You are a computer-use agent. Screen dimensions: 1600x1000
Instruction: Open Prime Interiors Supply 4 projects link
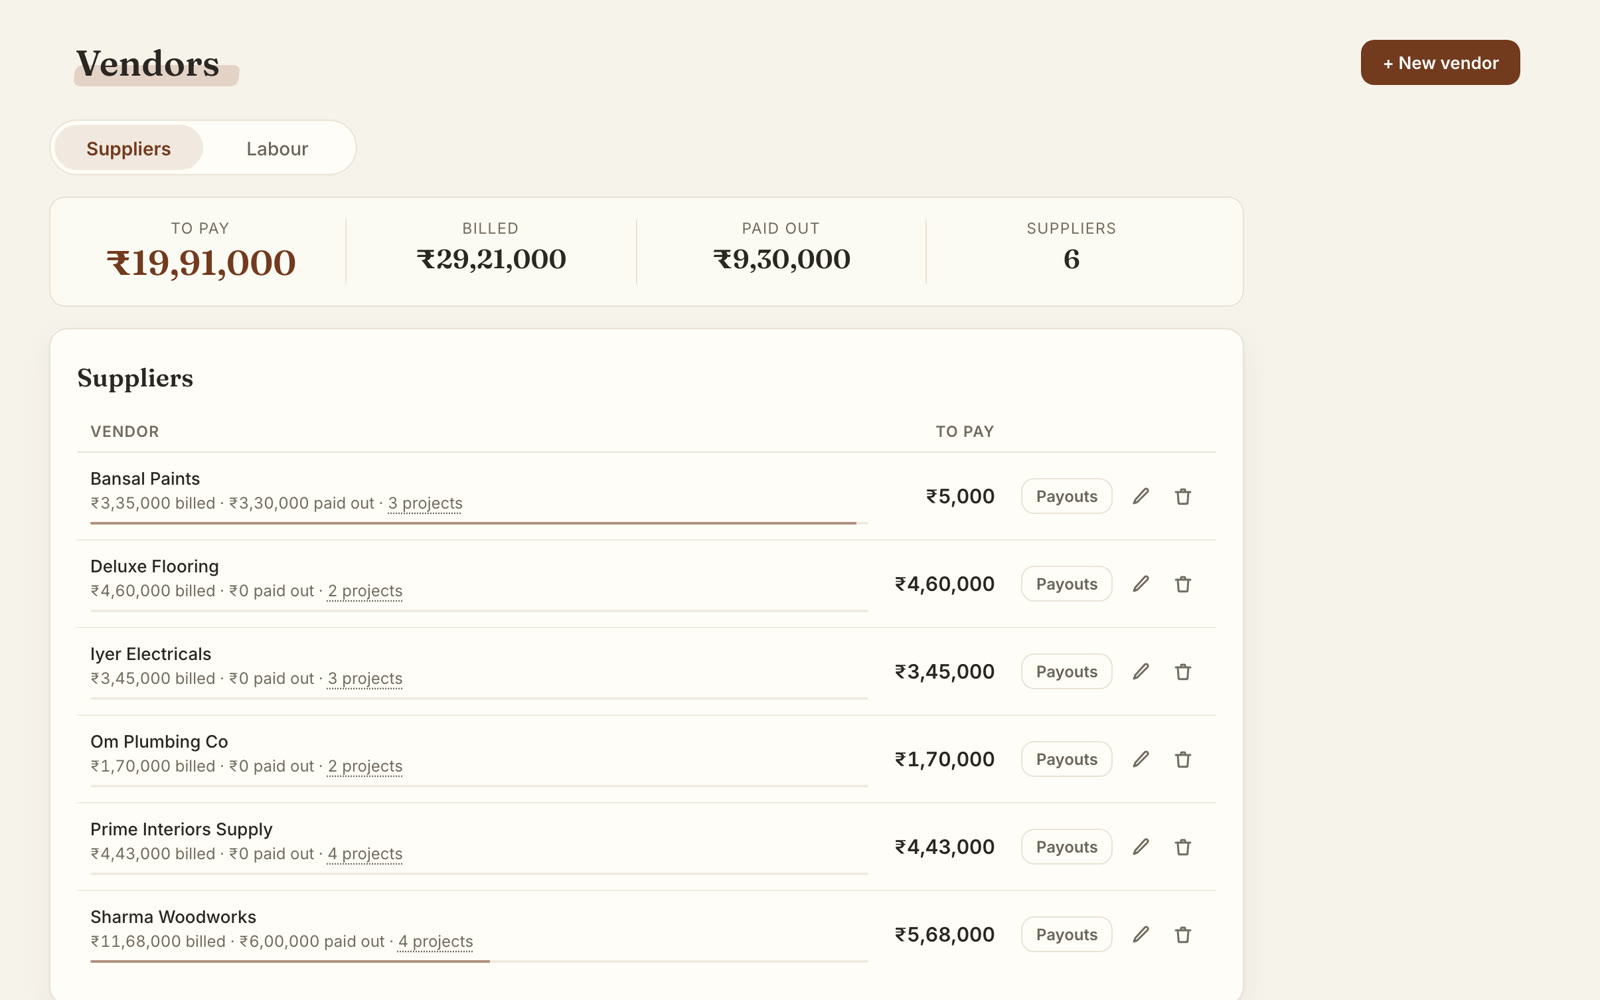point(365,854)
